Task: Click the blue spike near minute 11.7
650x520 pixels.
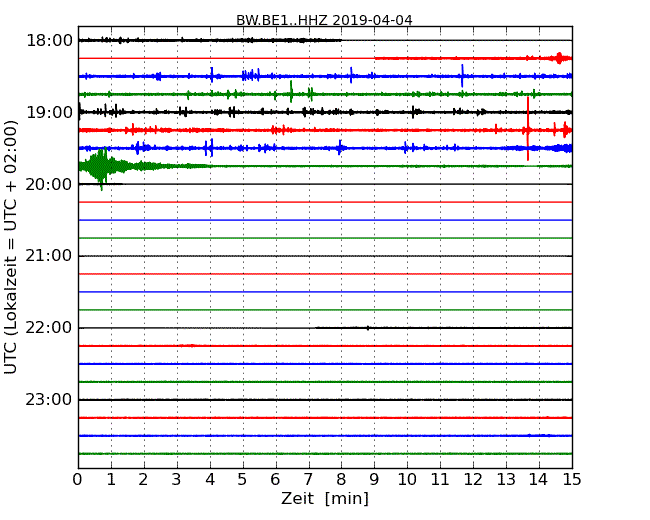Action: [462, 76]
